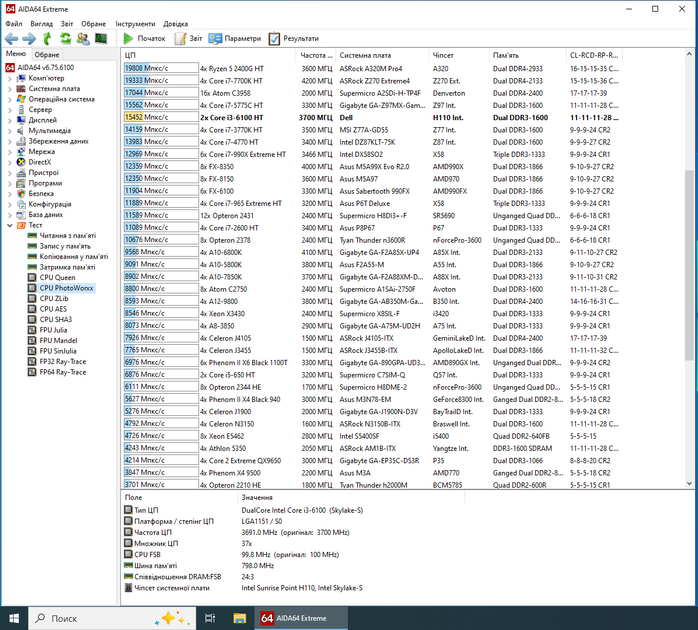Sort by Пам'ять column header
The height and width of the screenshot is (630, 698).
[528, 55]
